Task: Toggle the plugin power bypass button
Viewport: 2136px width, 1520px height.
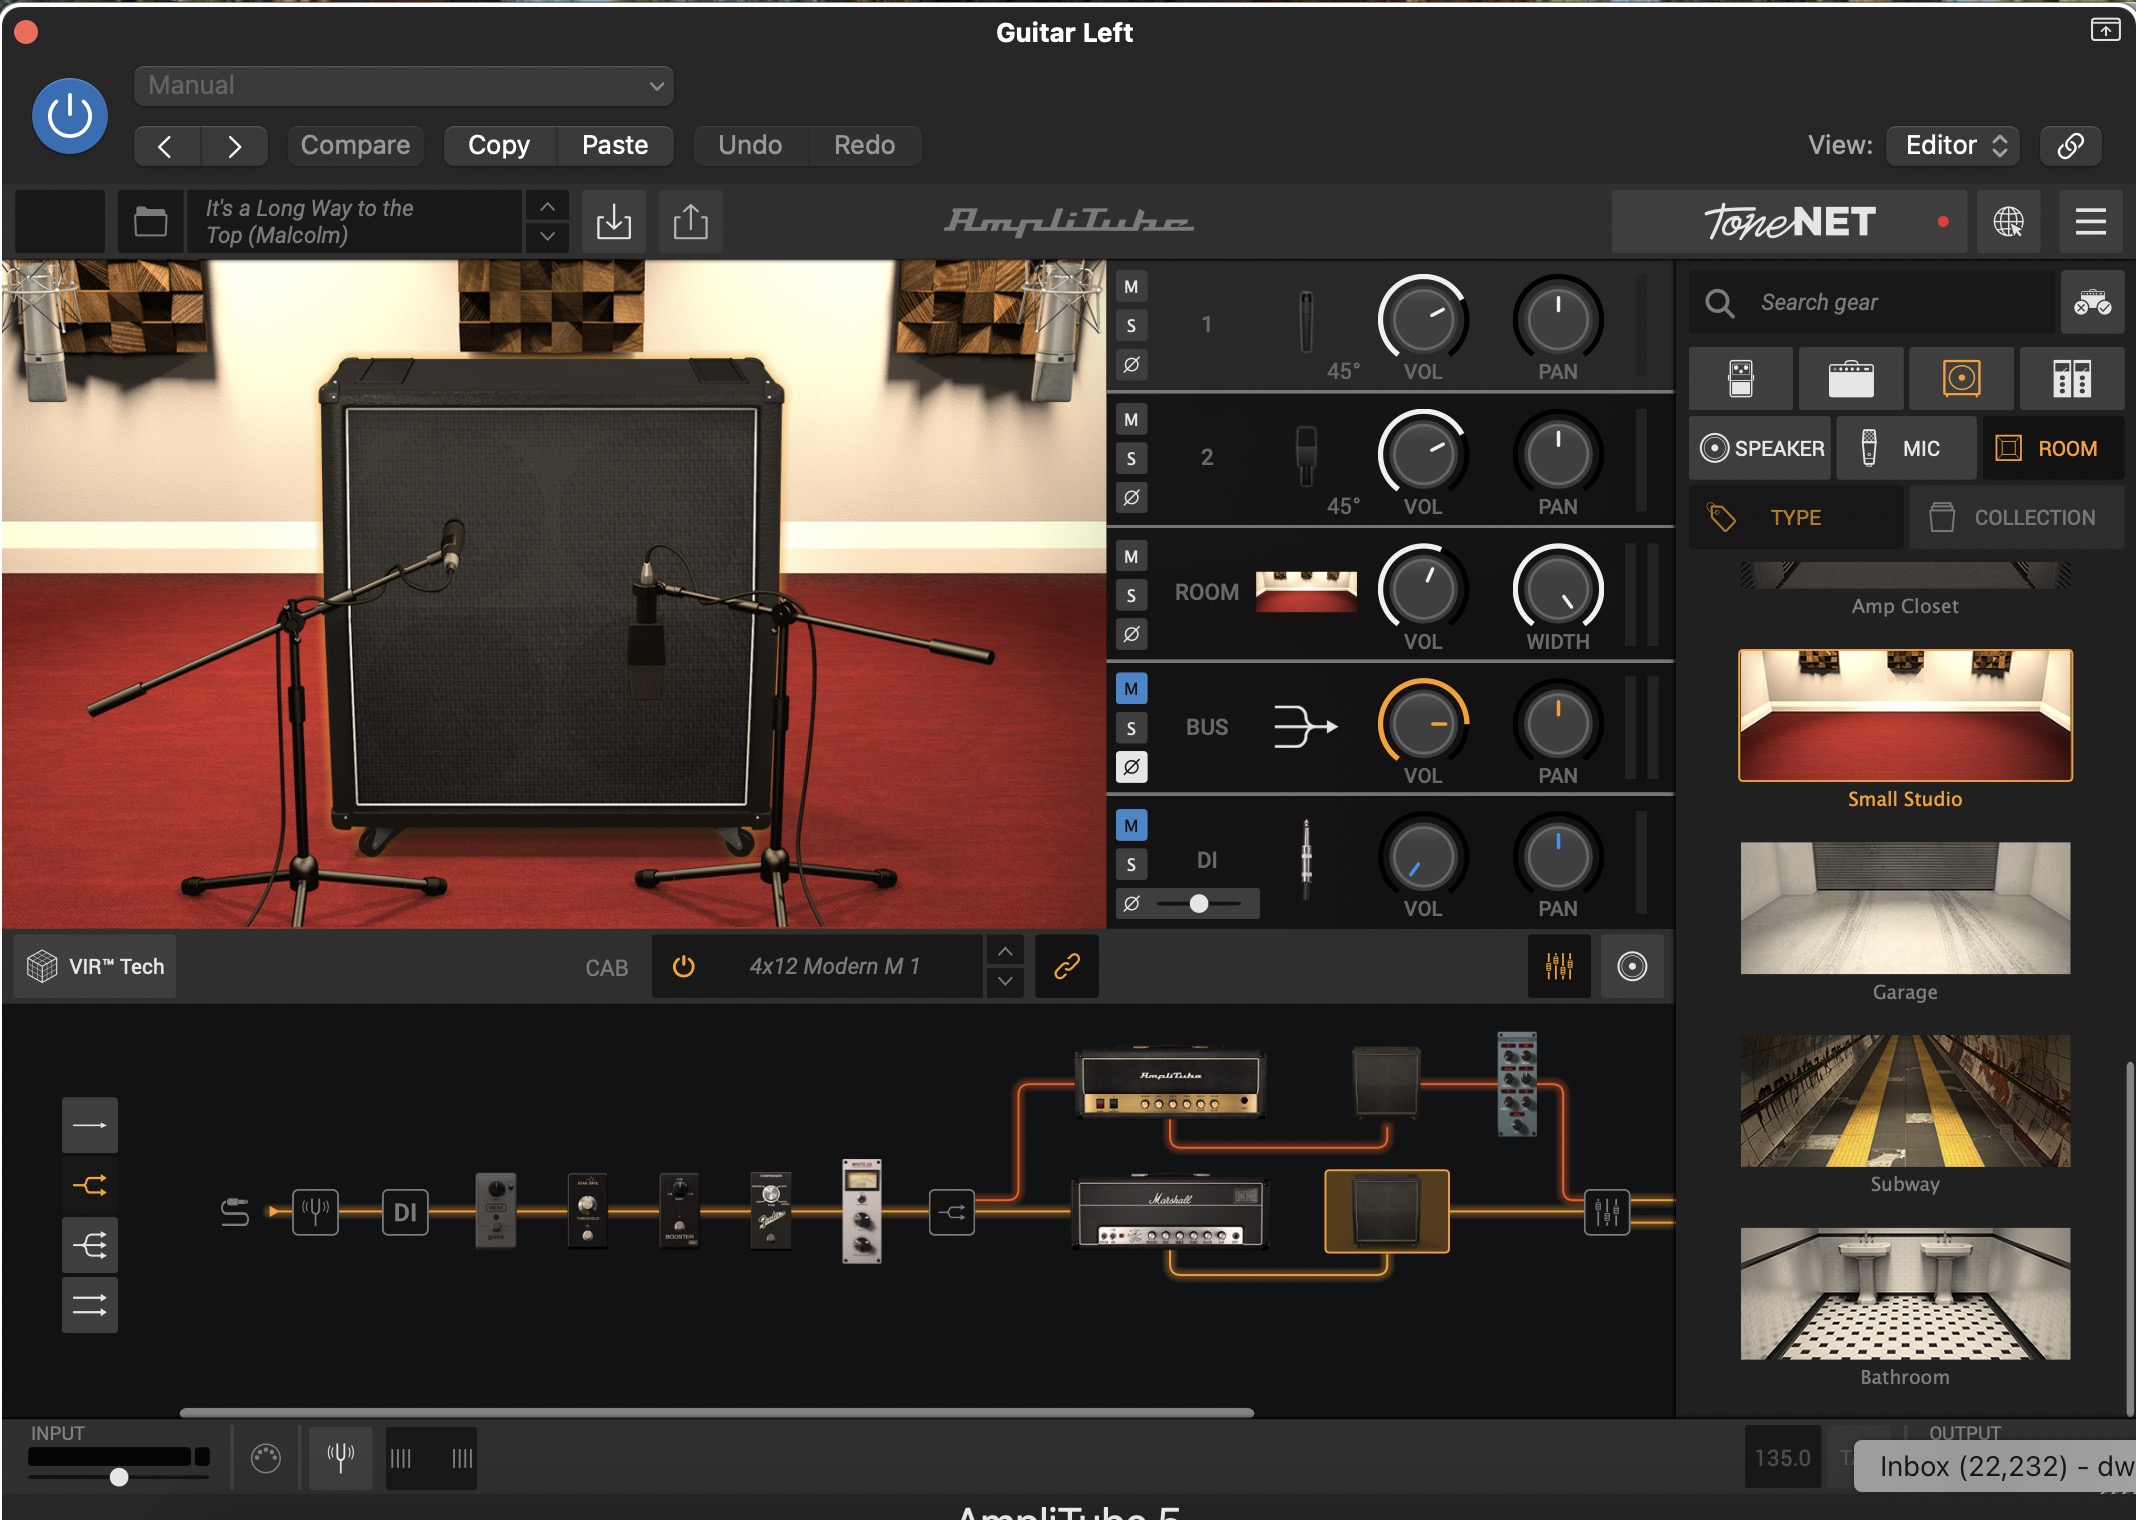Action: [70, 116]
